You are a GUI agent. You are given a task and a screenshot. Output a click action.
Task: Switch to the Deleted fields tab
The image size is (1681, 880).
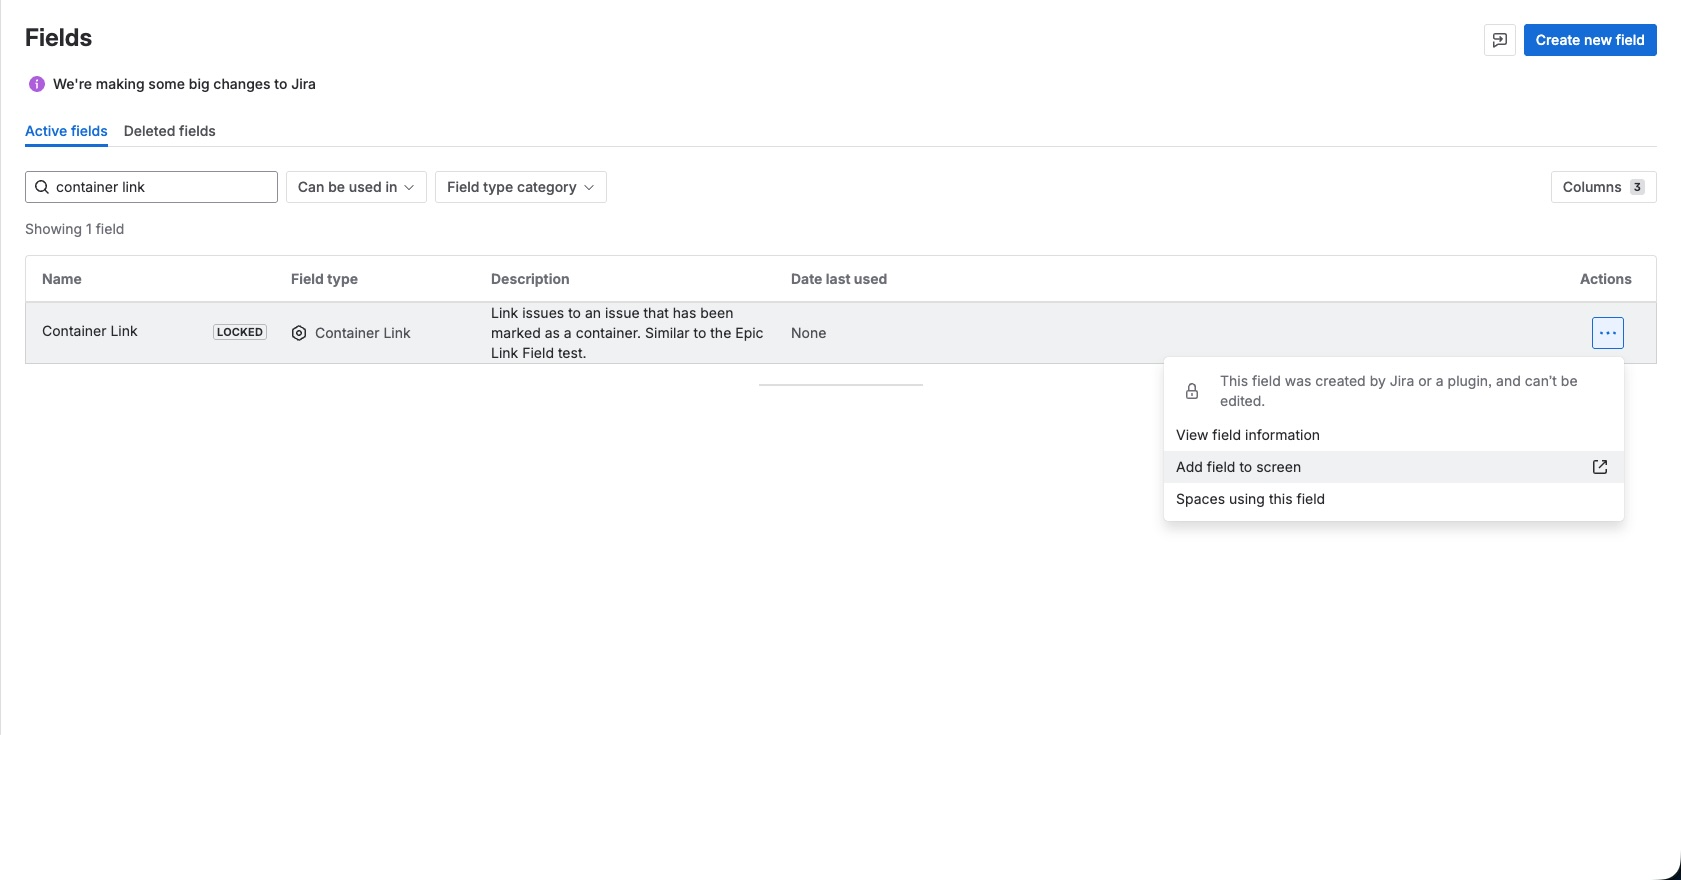pos(169,131)
